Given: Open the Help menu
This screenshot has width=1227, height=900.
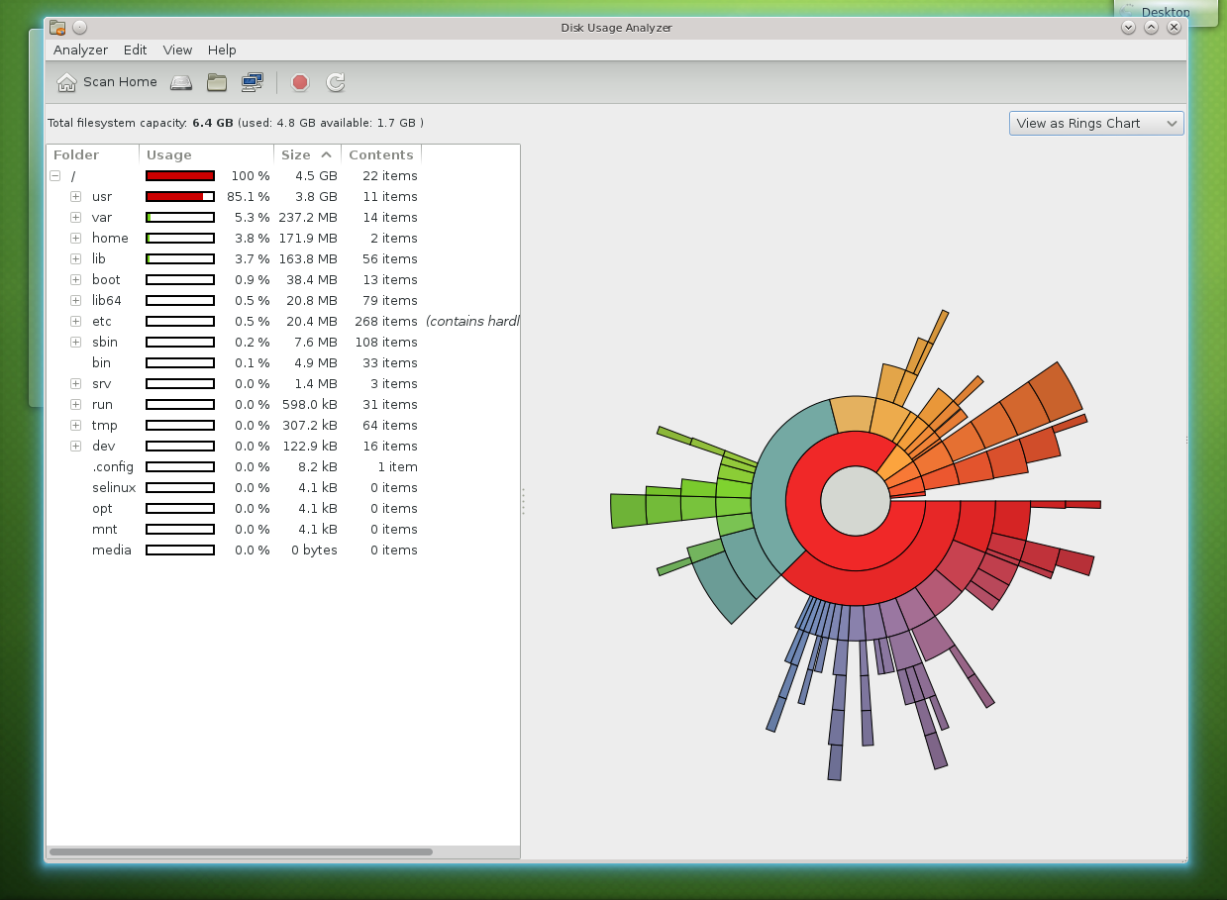Looking at the screenshot, I should [x=222, y=50].
